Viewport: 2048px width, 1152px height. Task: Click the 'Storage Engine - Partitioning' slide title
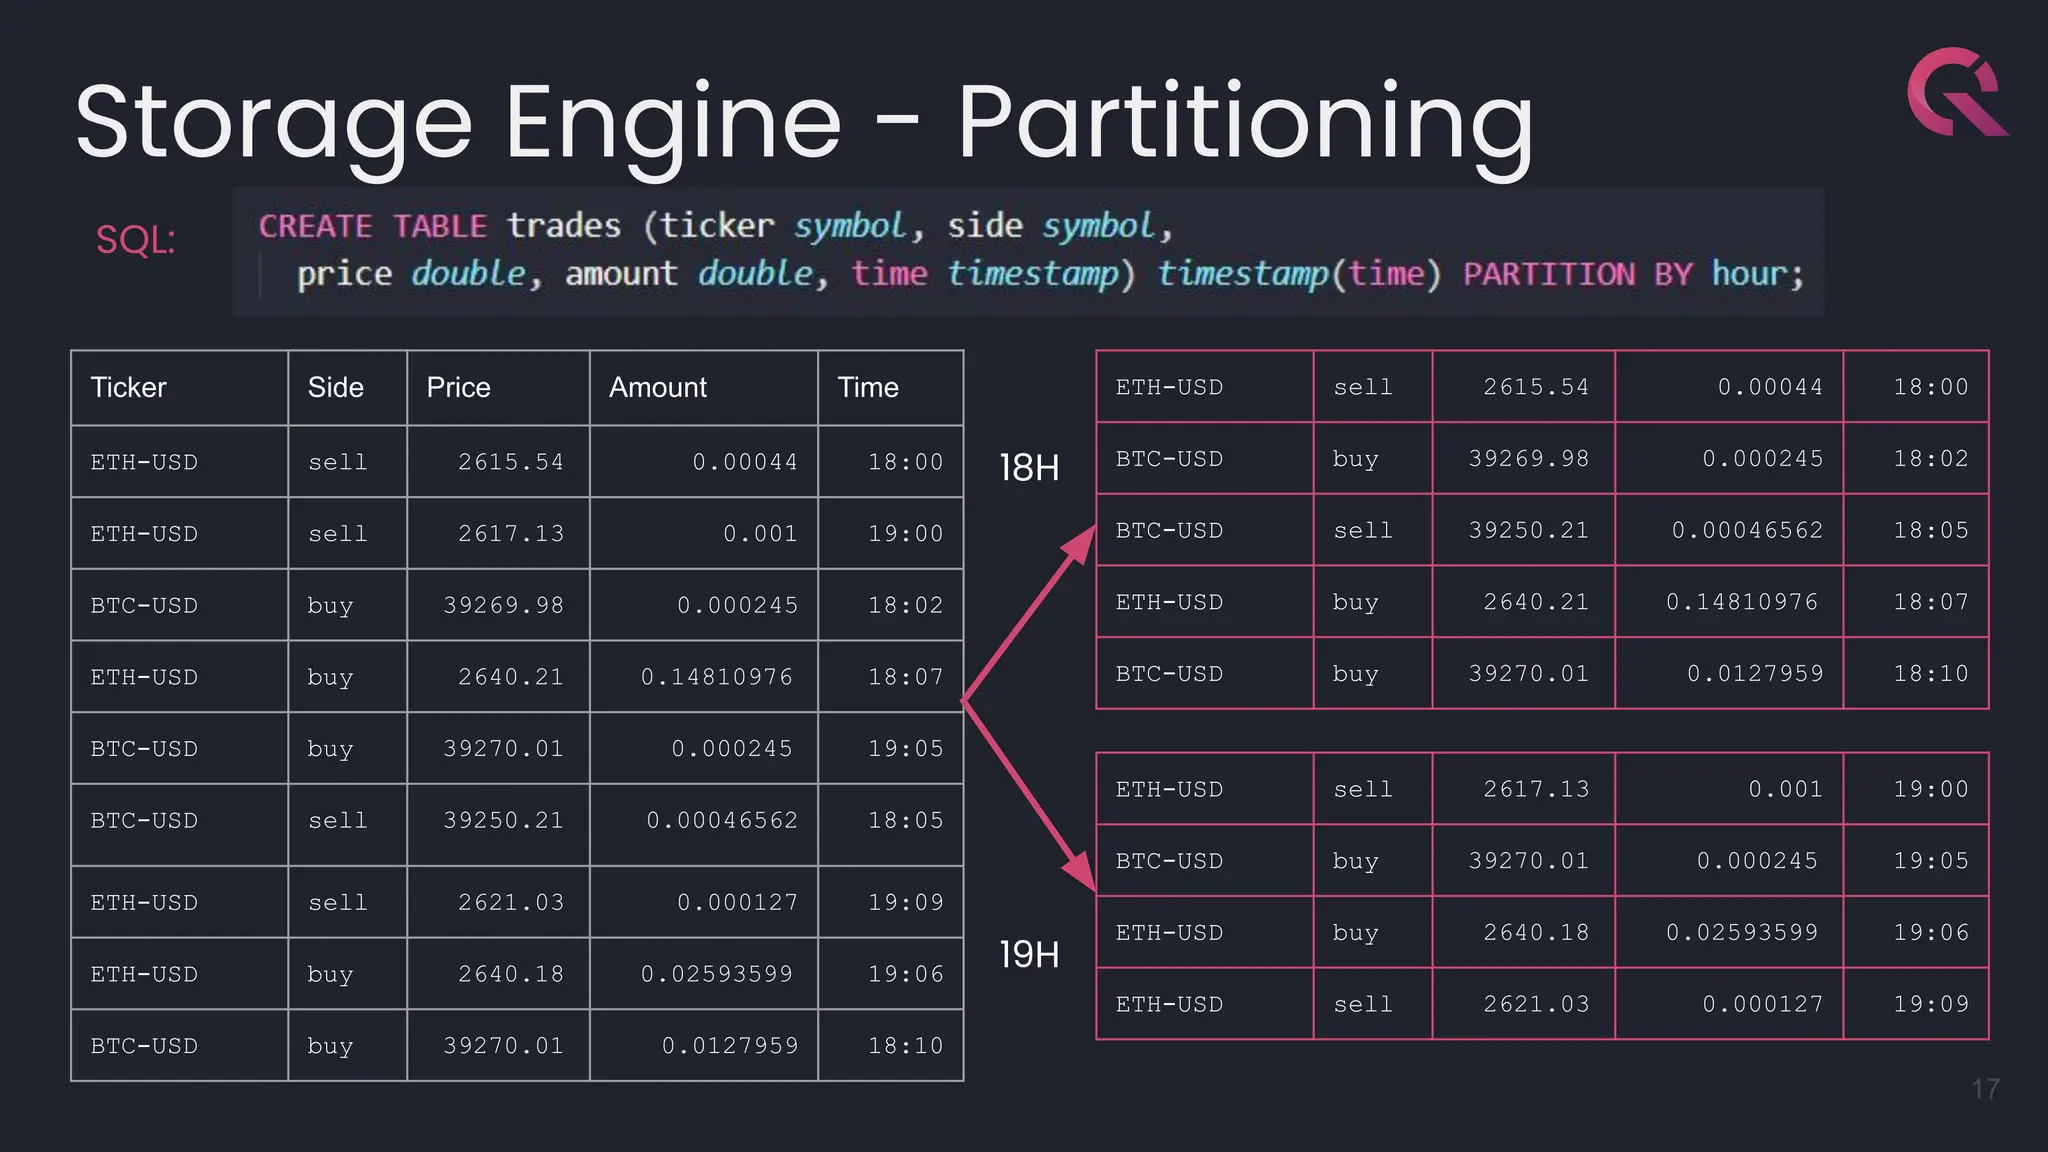(x=804, y=123)
